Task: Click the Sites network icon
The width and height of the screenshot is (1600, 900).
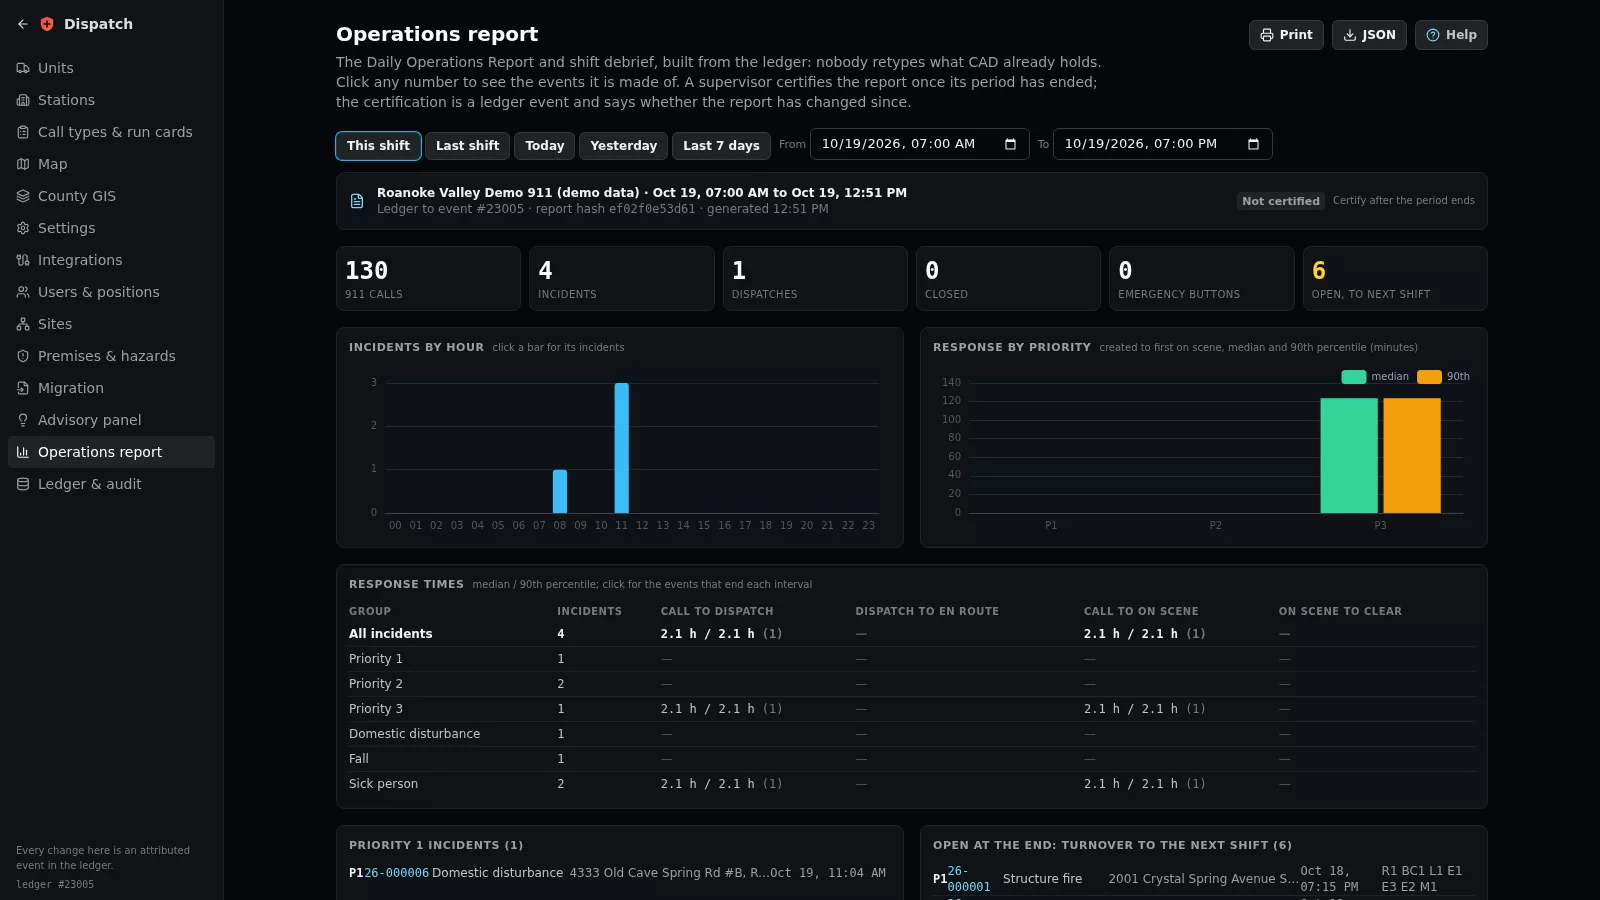Action: [x=23, y=324]
